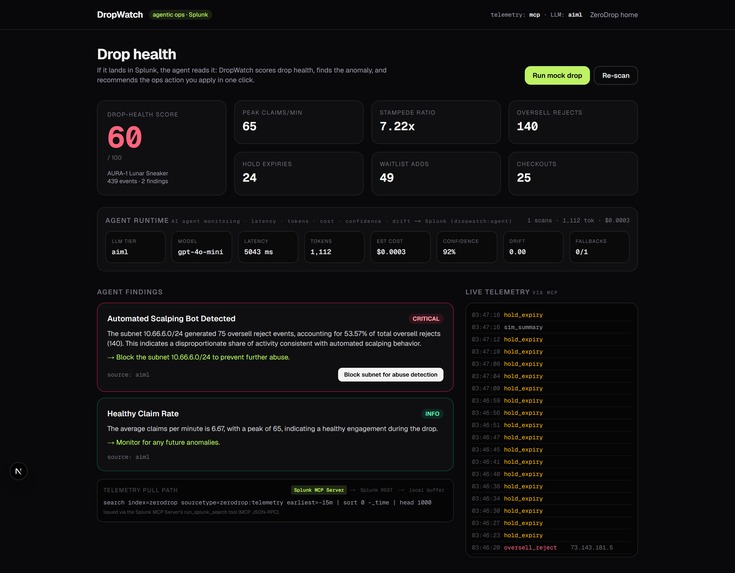Click the Est Cost value $0.0003 cell
735x573 pixels.
coord(400,247)
